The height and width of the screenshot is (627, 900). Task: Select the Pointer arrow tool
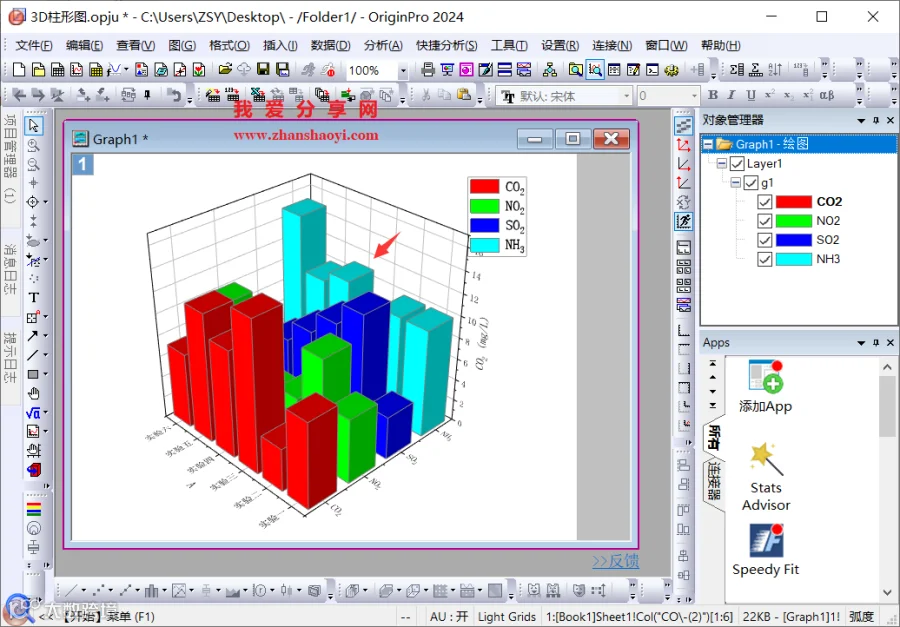[33, 125]
